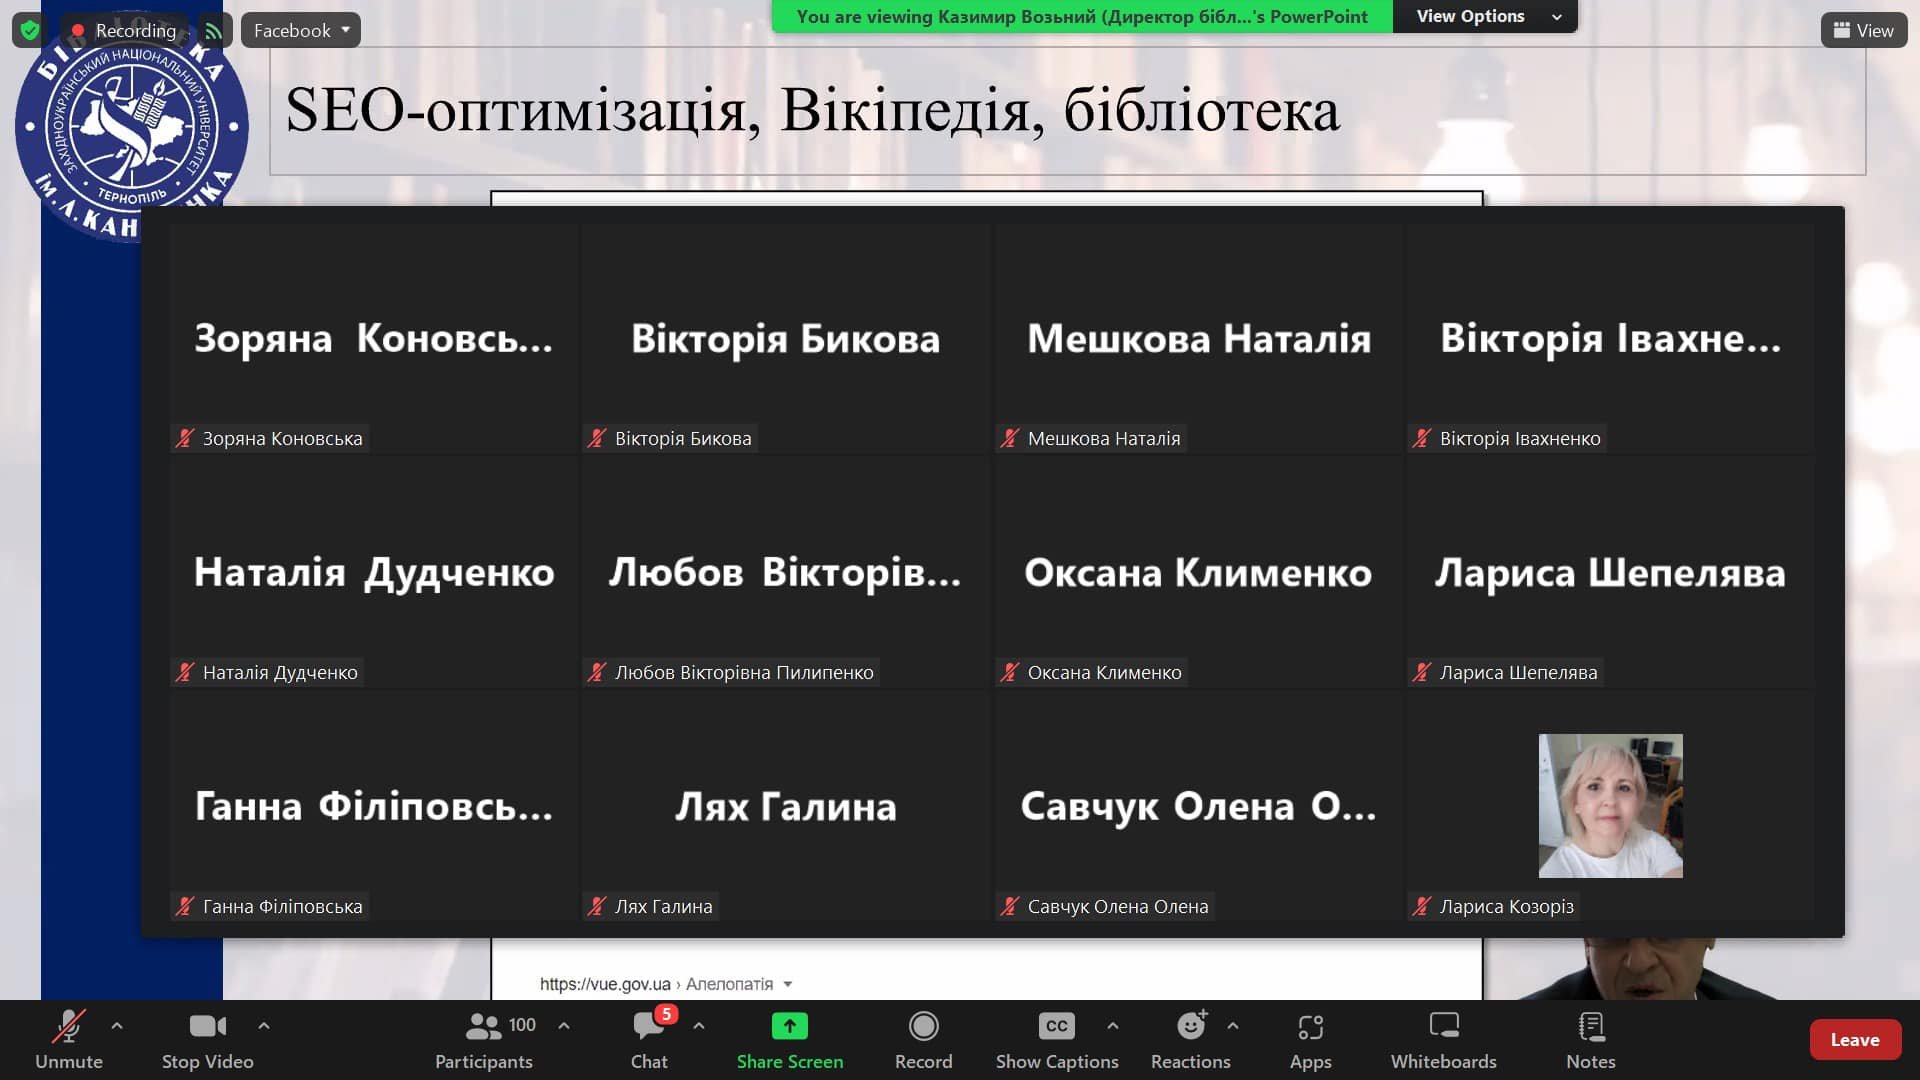Expand the arrow beside Show Captions
This screenshot has width=1920, height=1080.
click(1113, 1025)
